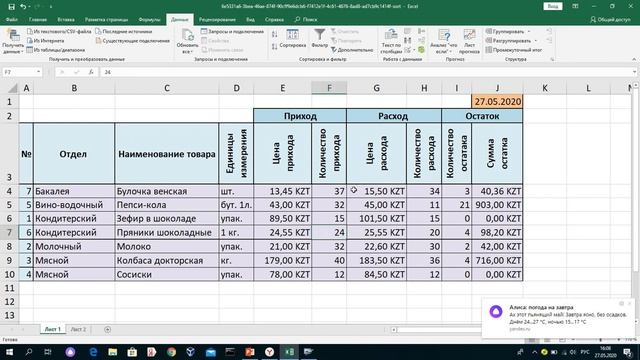This screenshot has width=640, height=360.
Task: Click the insert function fx icon
Action: pos(91,72)
